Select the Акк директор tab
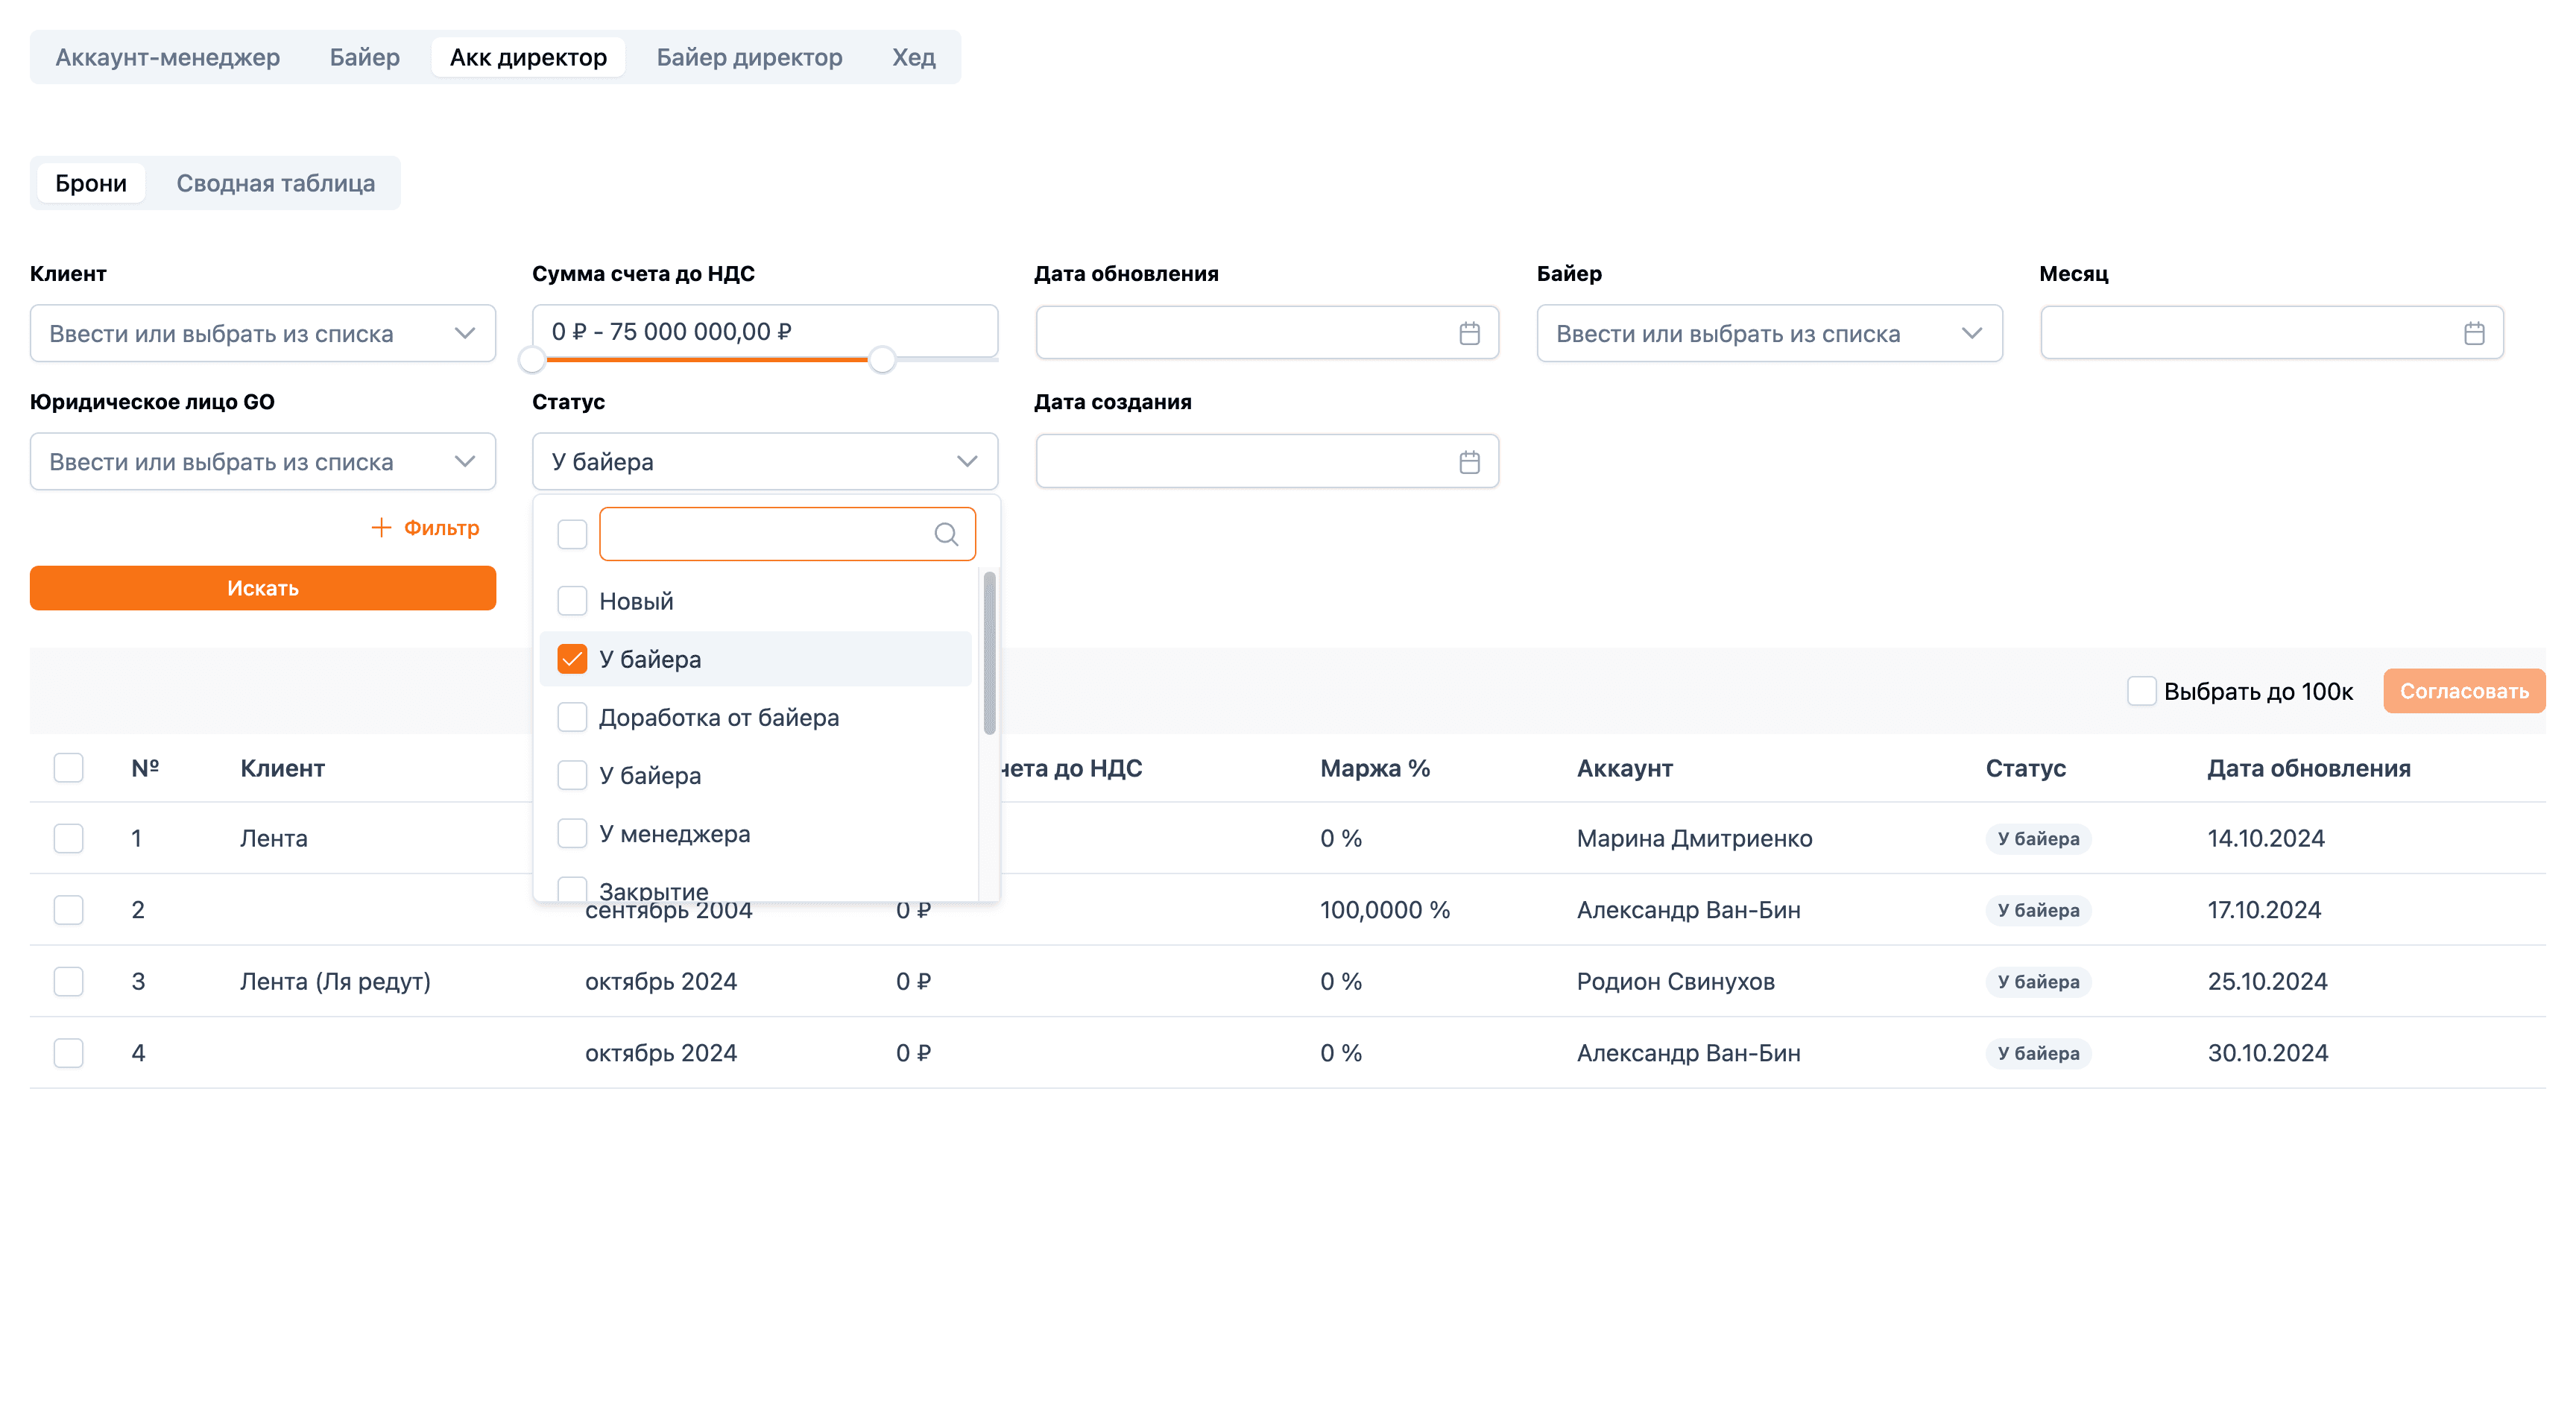This screenshot has height=1428, width=2576. (x=528, y=57)
